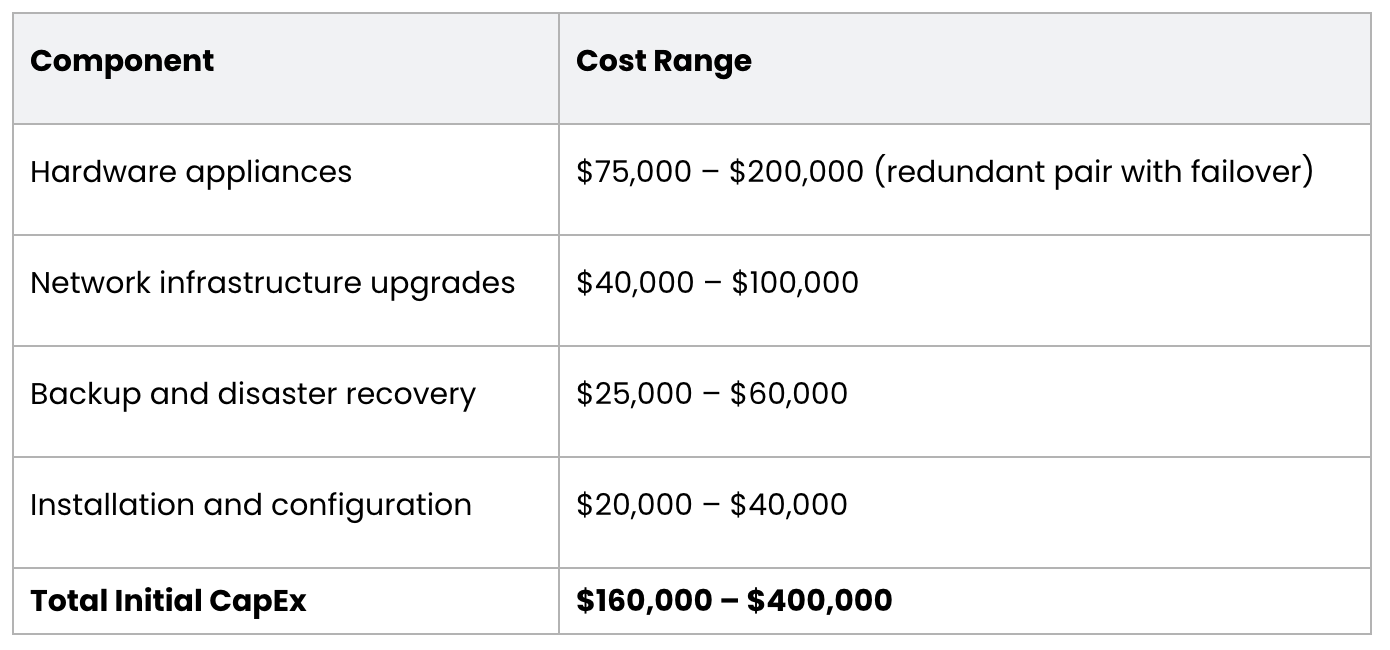Click the word failover in hardware row

click(x=1251, y=172)
